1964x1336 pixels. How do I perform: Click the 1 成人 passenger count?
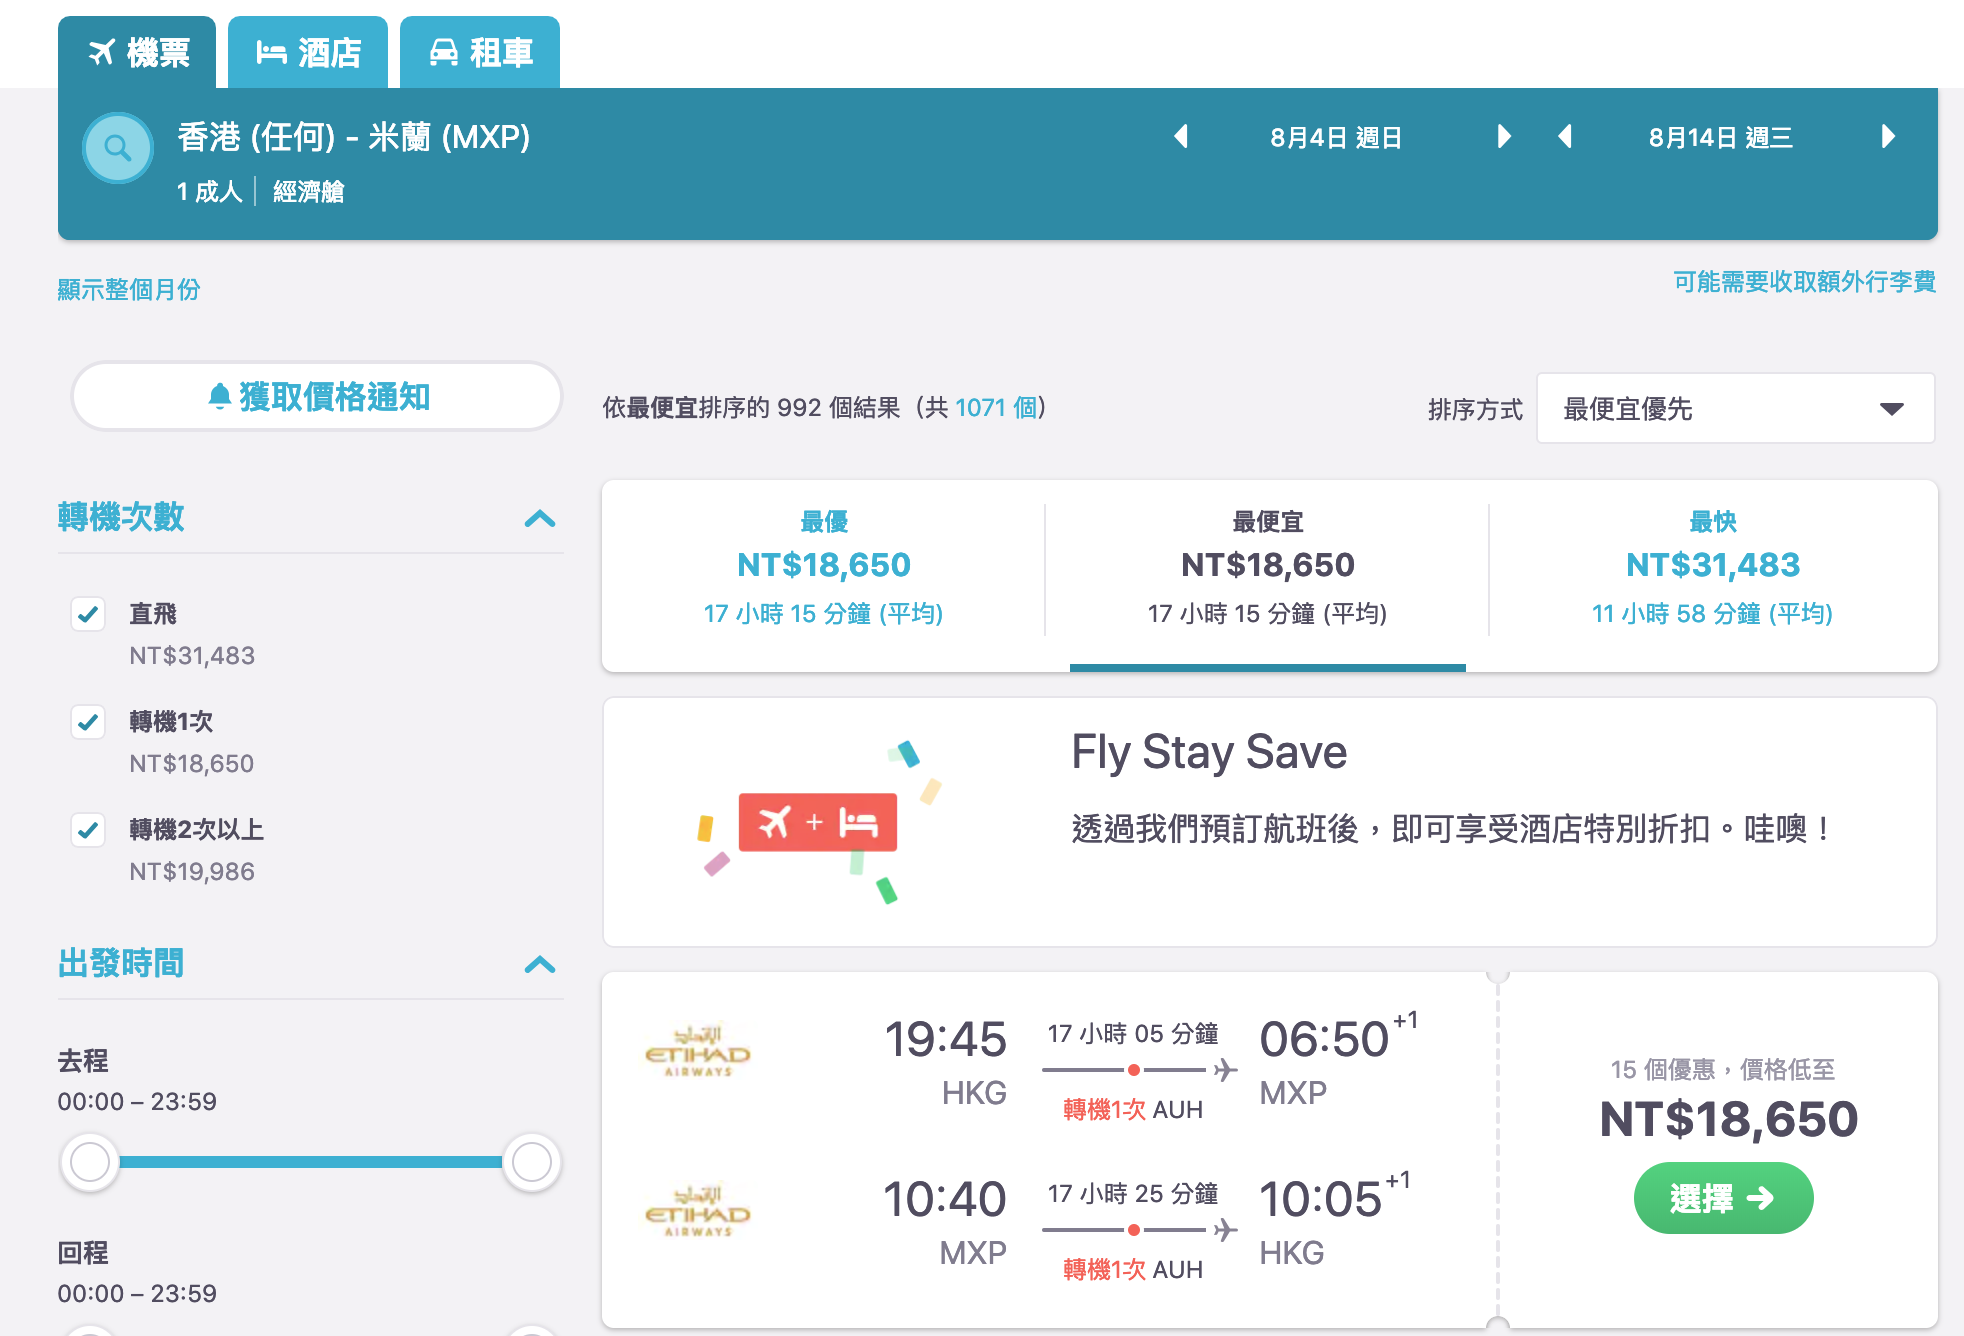click(x=210, y=191)
